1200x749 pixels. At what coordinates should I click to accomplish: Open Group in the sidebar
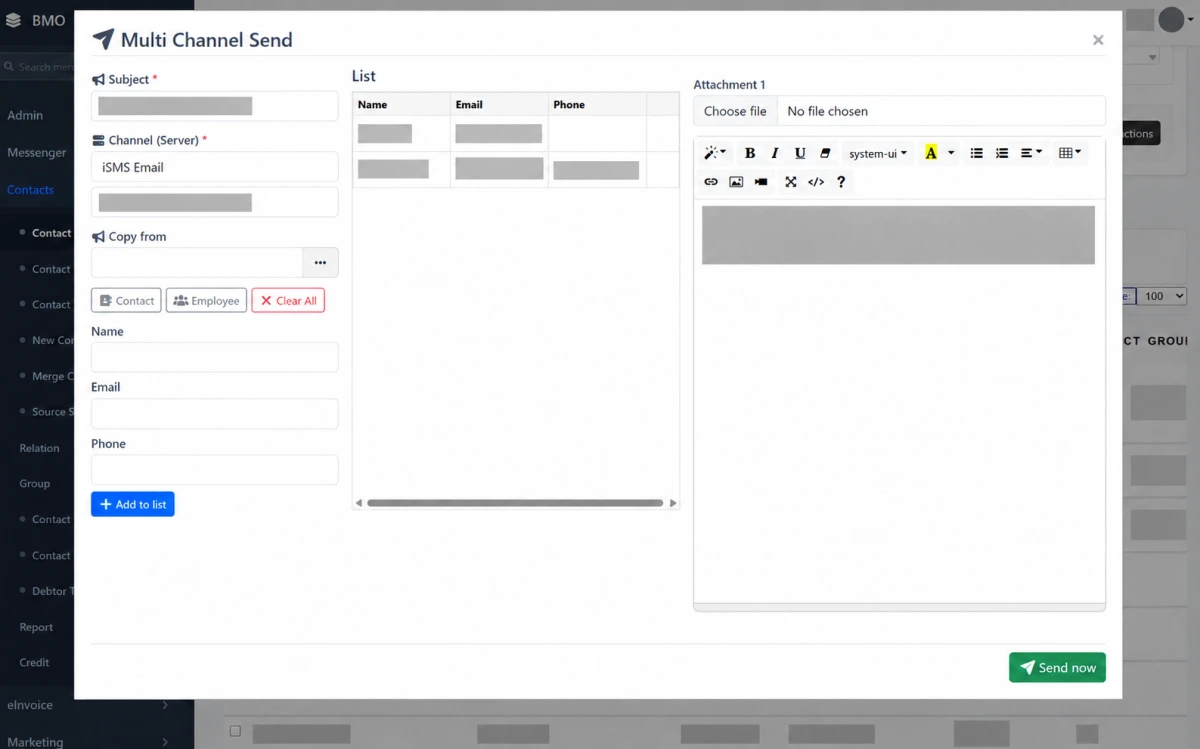(x=34, y=483)
